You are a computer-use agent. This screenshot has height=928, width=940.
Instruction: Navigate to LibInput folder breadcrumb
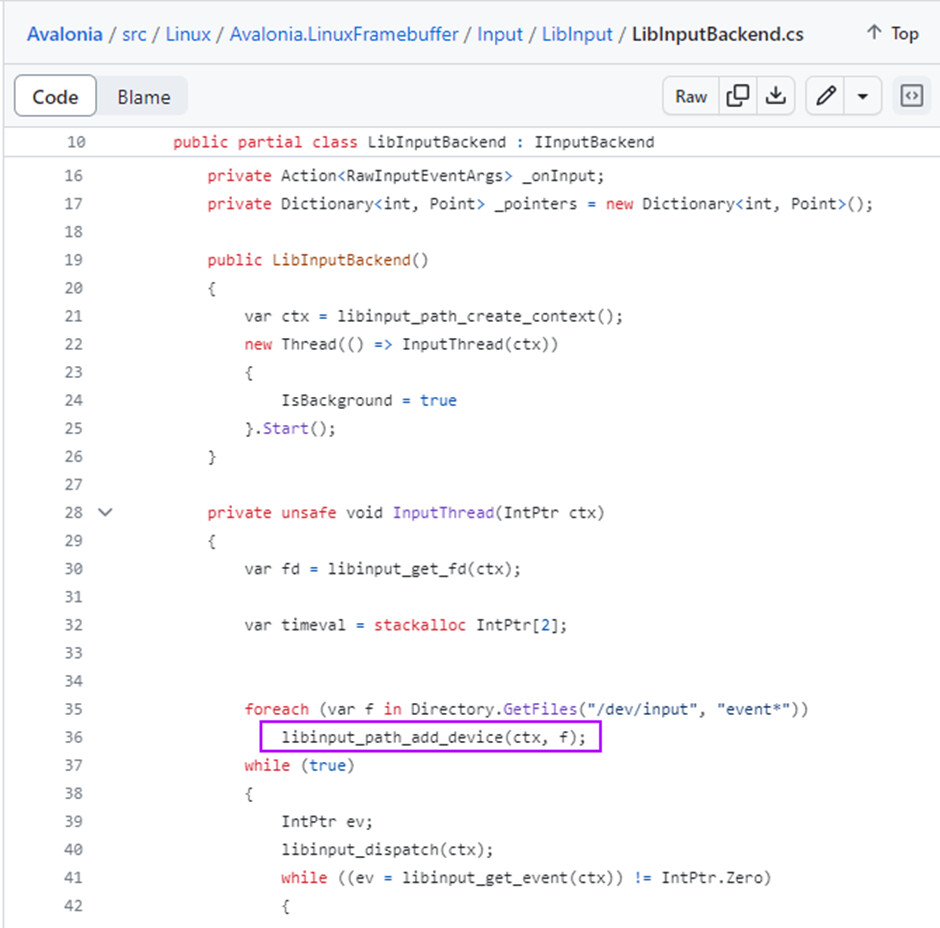click(x=577, y=34)
